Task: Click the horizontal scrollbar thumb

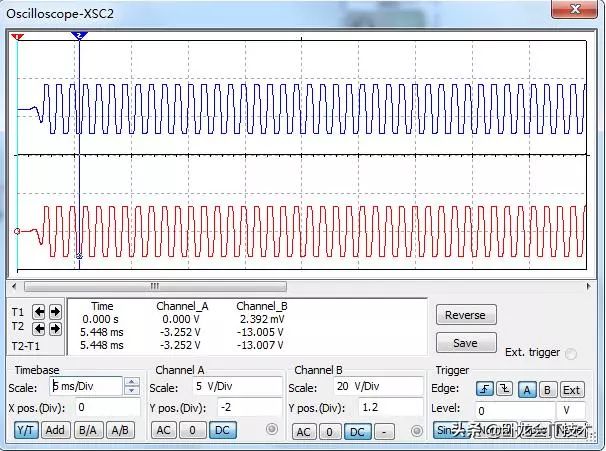Action: pyautogui.click(x=155, y=286)
